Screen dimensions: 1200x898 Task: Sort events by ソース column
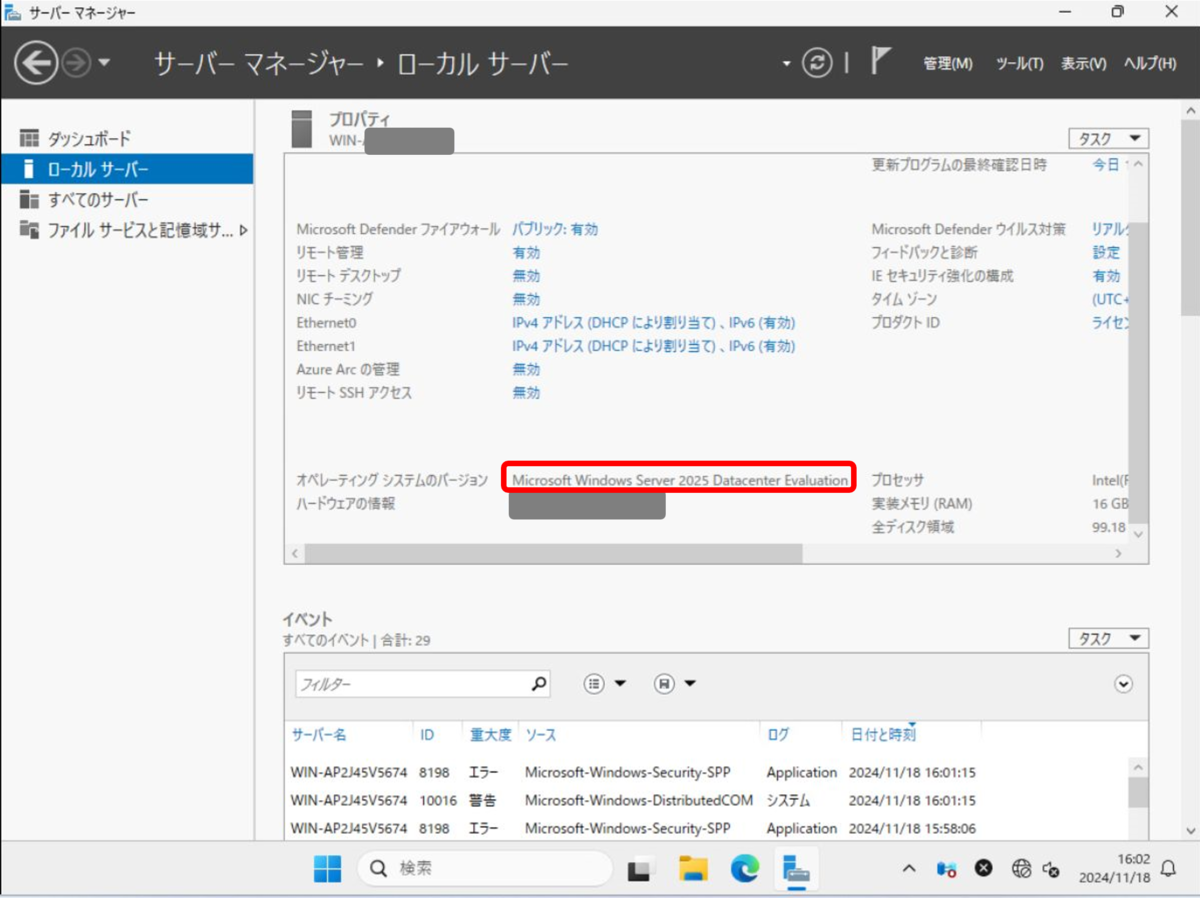(541, 734)
